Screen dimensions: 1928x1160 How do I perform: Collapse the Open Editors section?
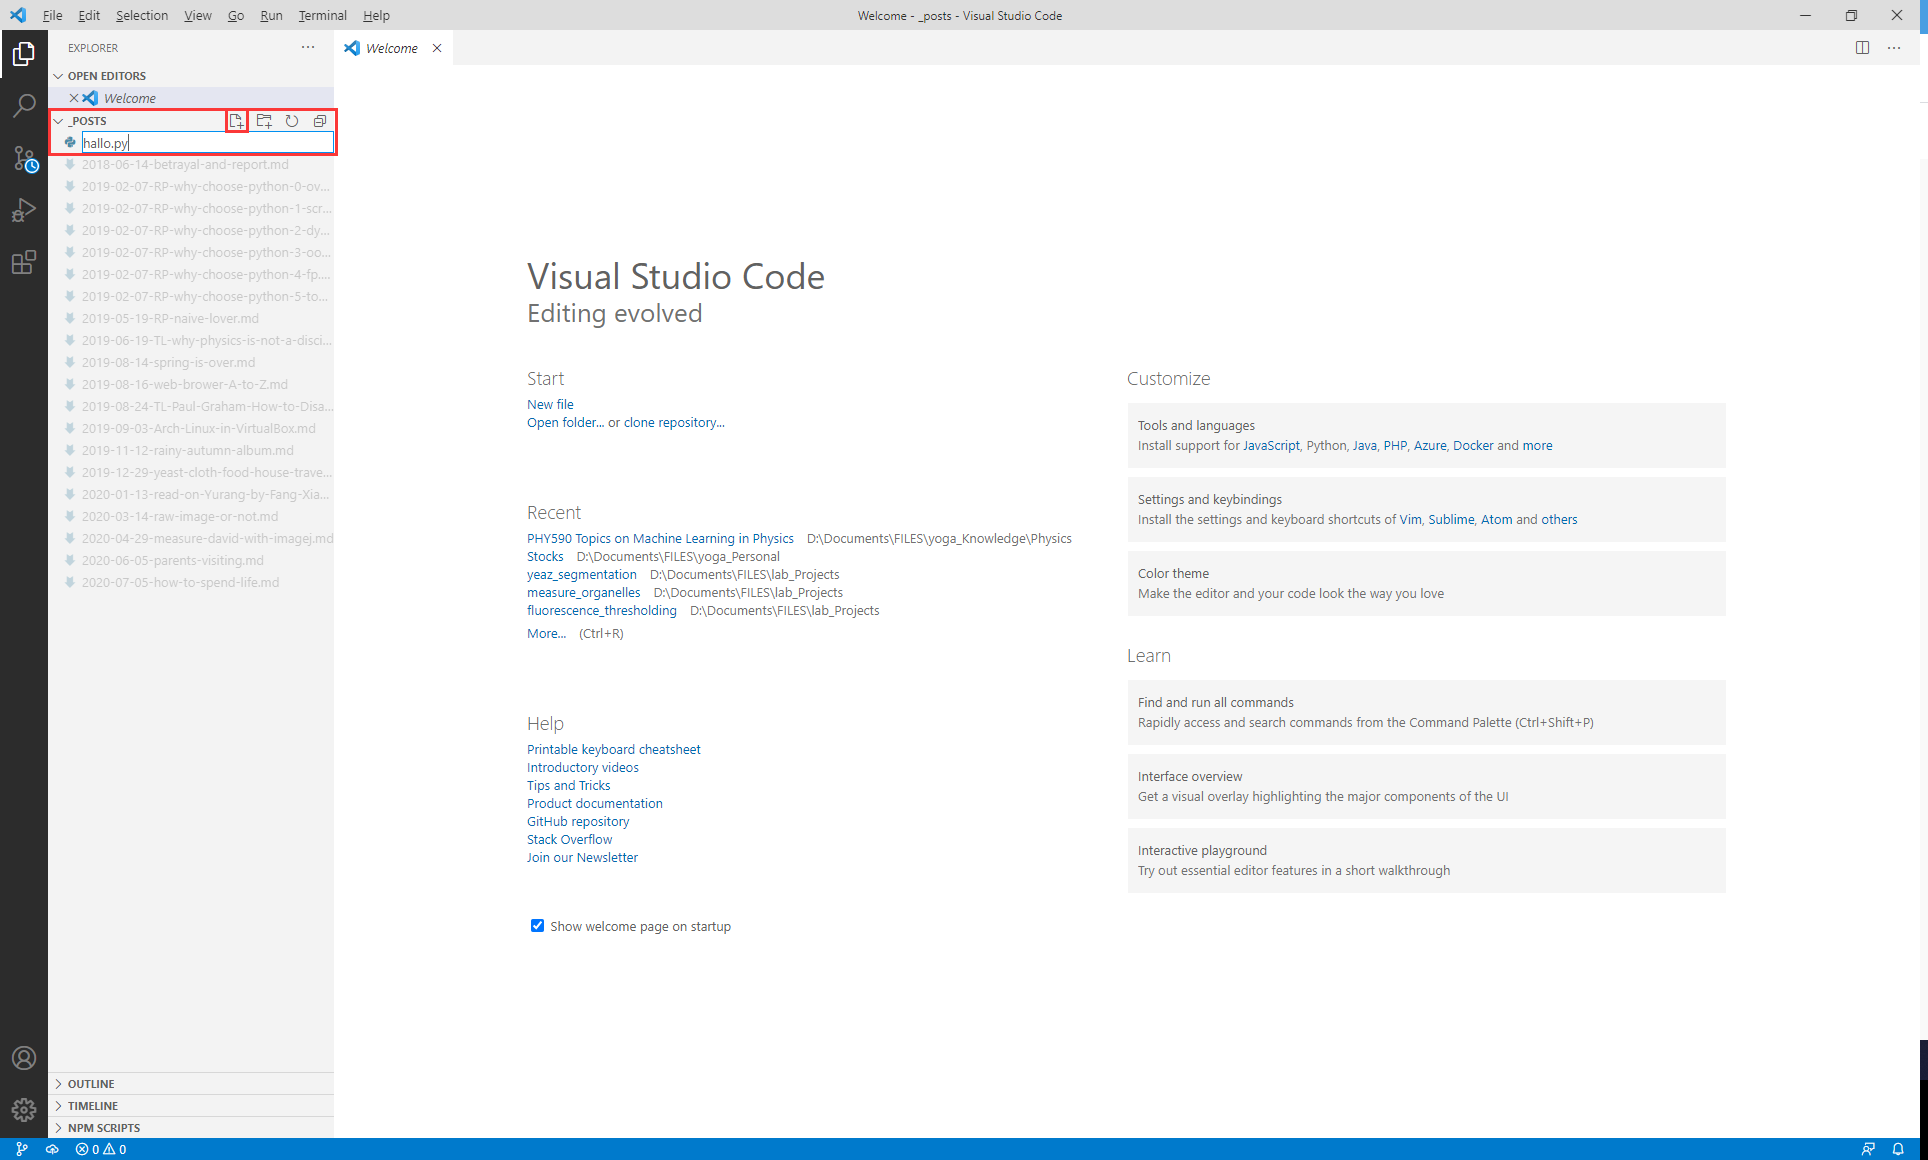coord(107,76)
